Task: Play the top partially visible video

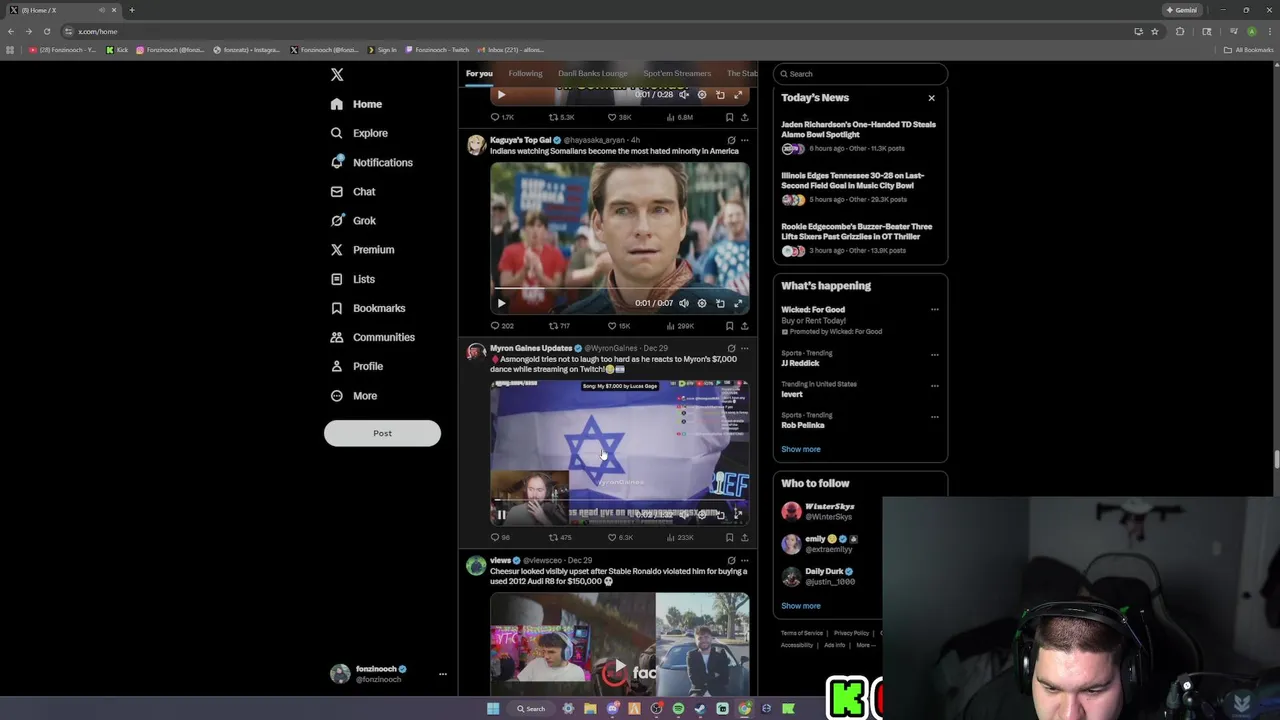Action: tap(501, 95)
